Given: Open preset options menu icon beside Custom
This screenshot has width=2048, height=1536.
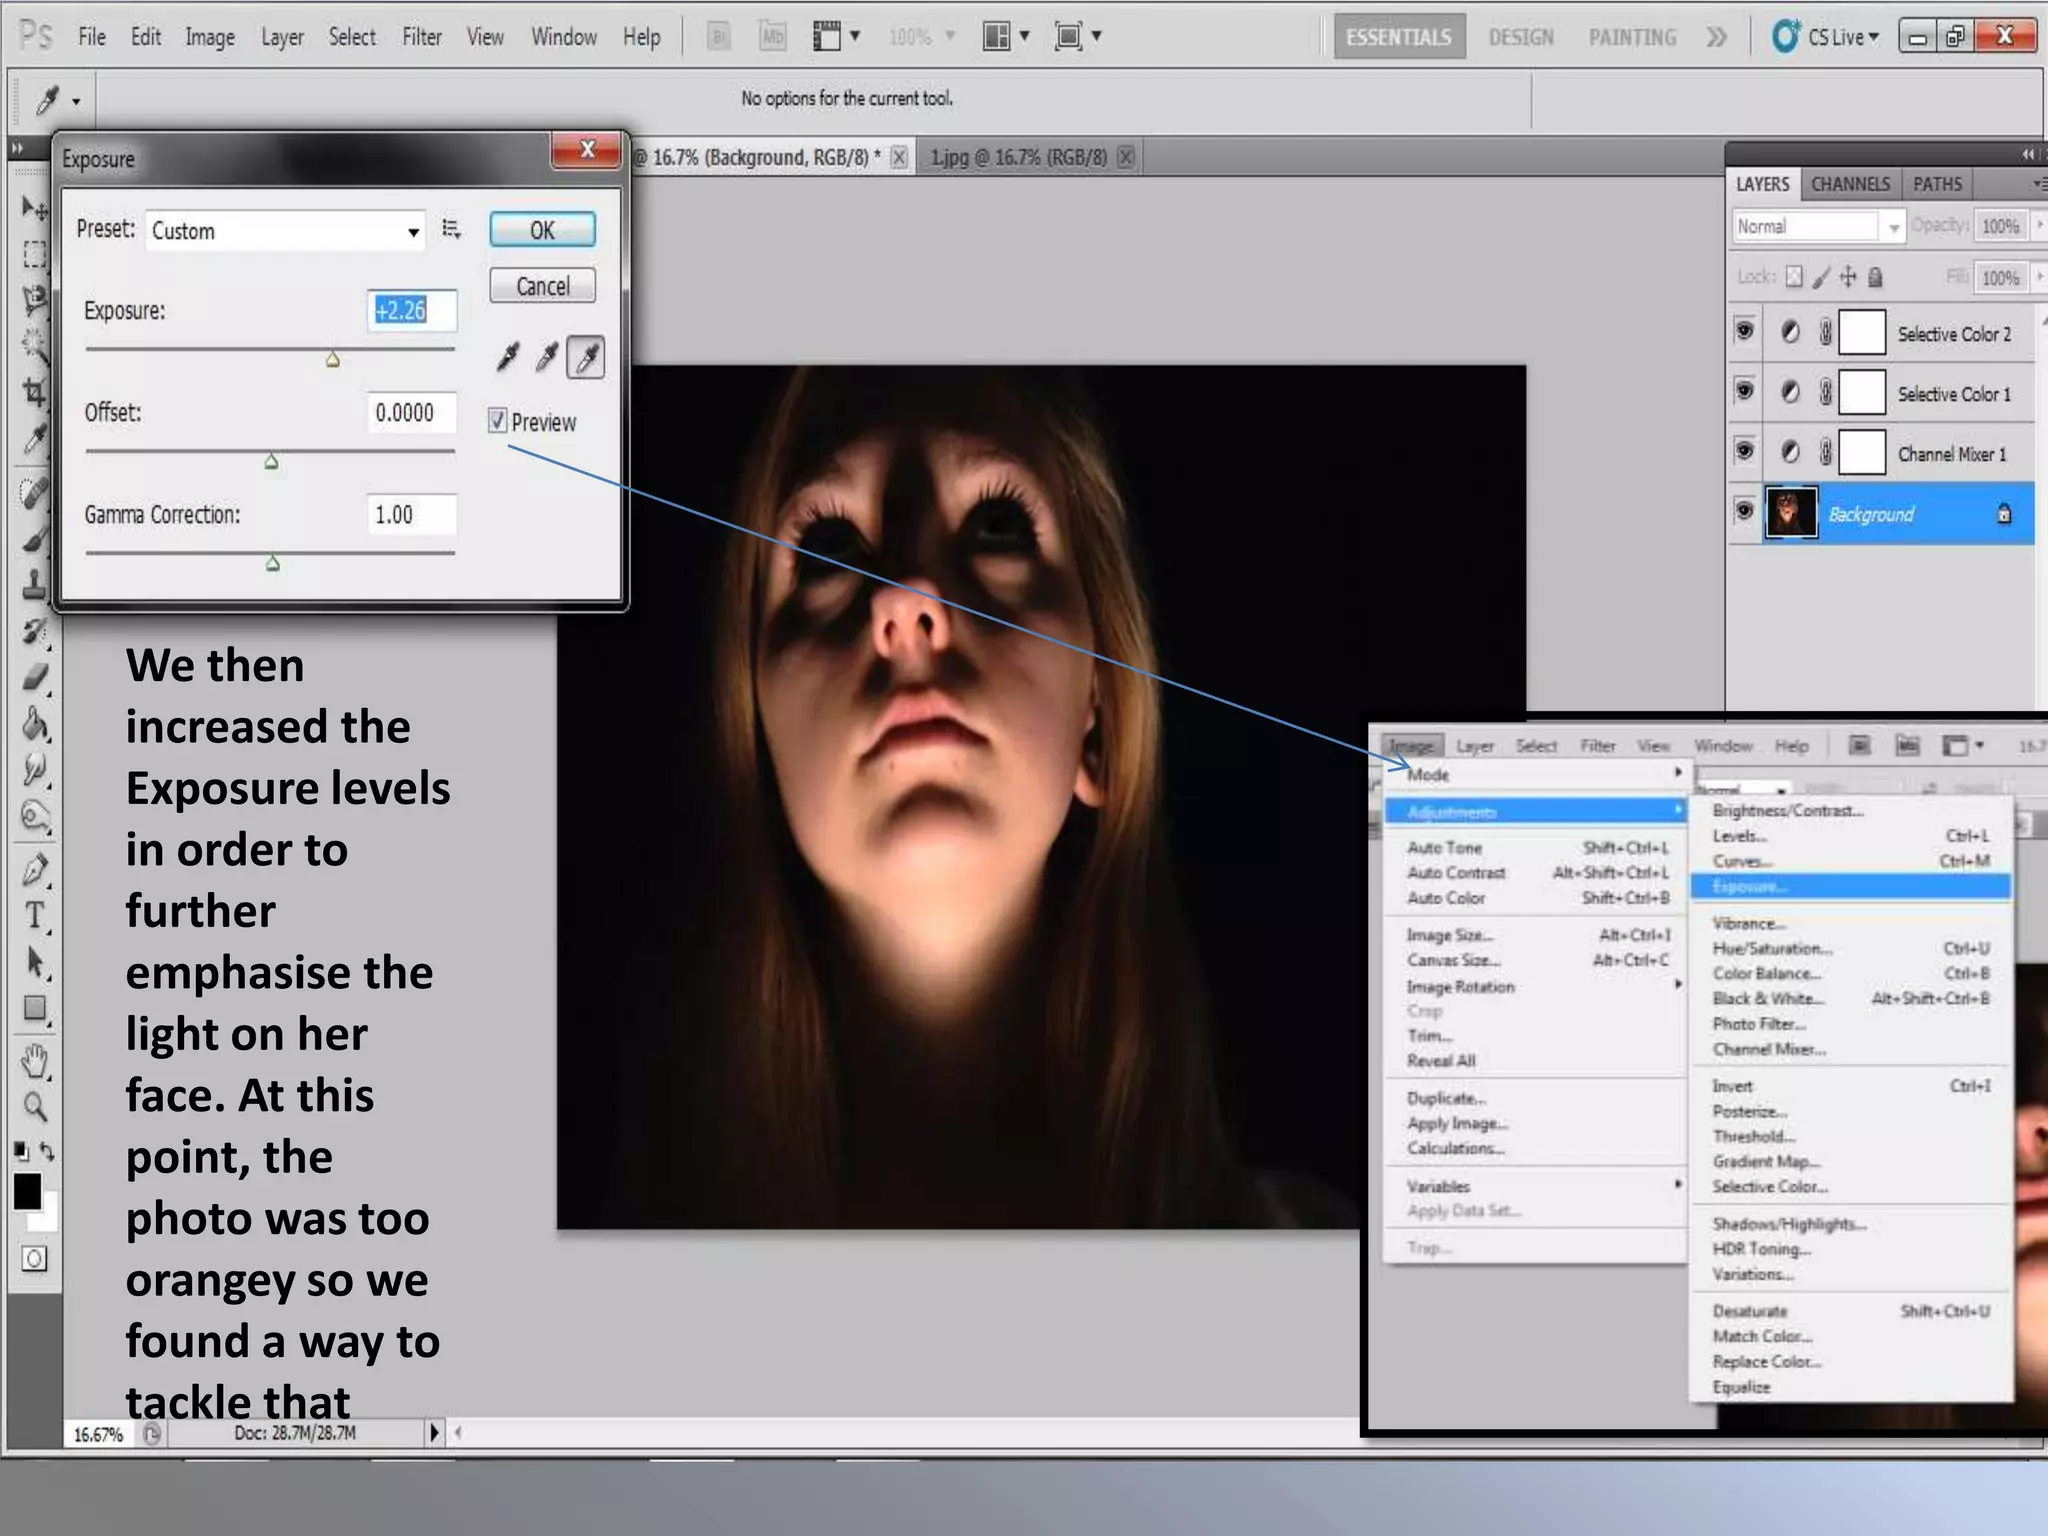Looking at the screenshot, I should coord(452,230).
